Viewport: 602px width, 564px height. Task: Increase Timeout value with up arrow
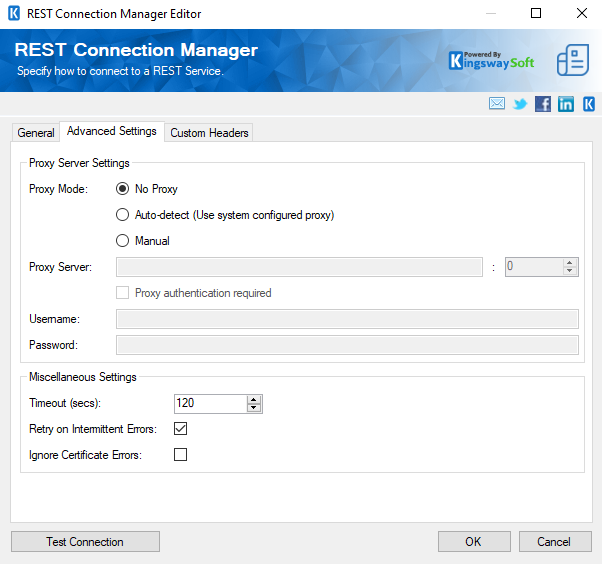coord(253,400)
